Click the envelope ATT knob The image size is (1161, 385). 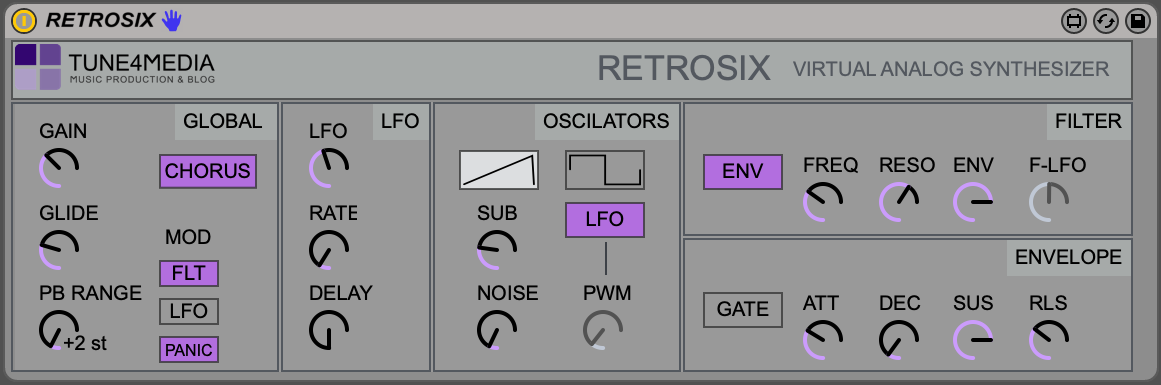click(823, 340)
